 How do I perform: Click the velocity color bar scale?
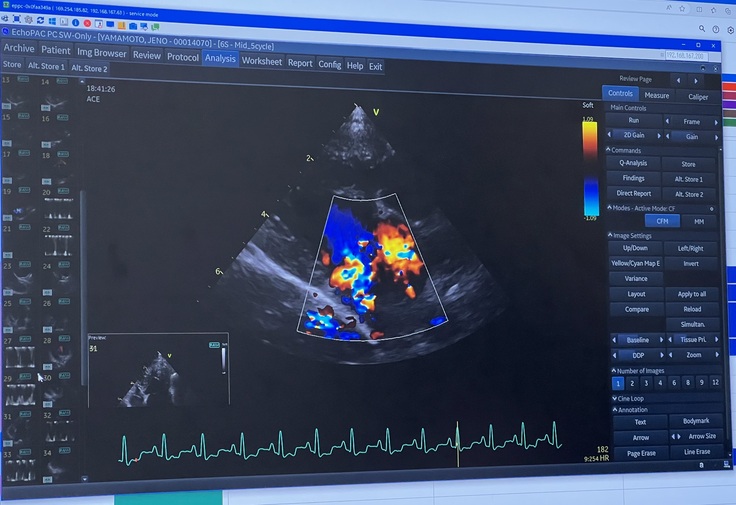coord(589,168)
